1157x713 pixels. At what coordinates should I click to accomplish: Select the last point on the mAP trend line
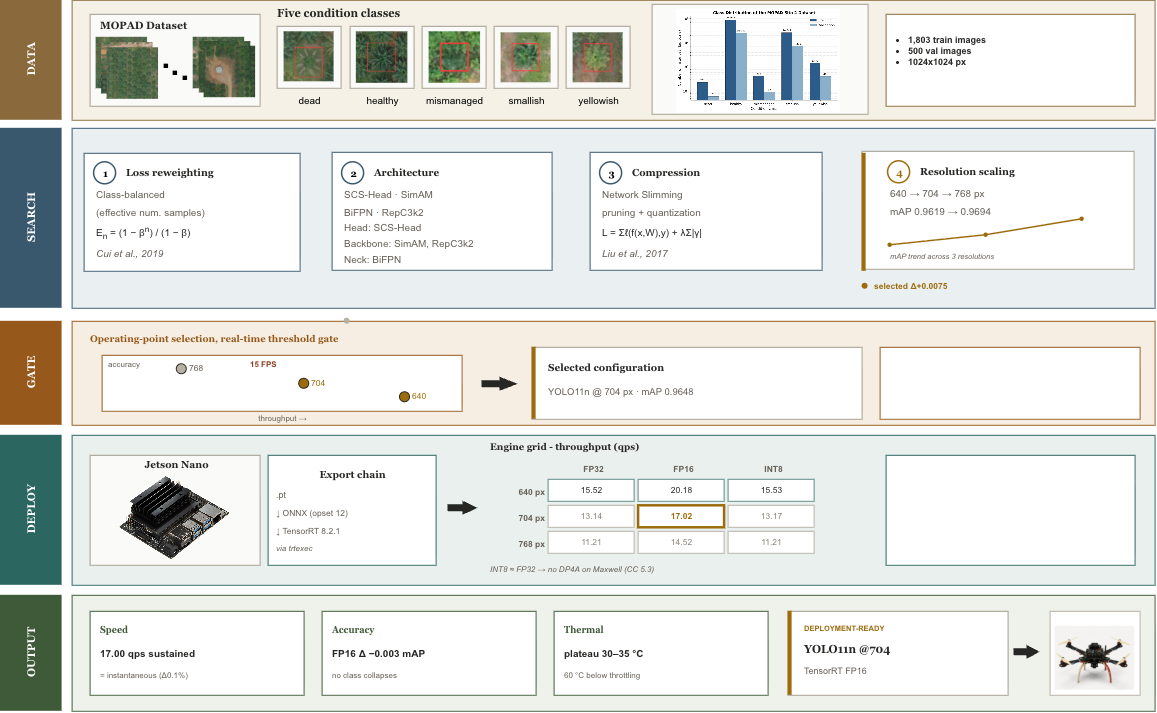(1082, 218)
